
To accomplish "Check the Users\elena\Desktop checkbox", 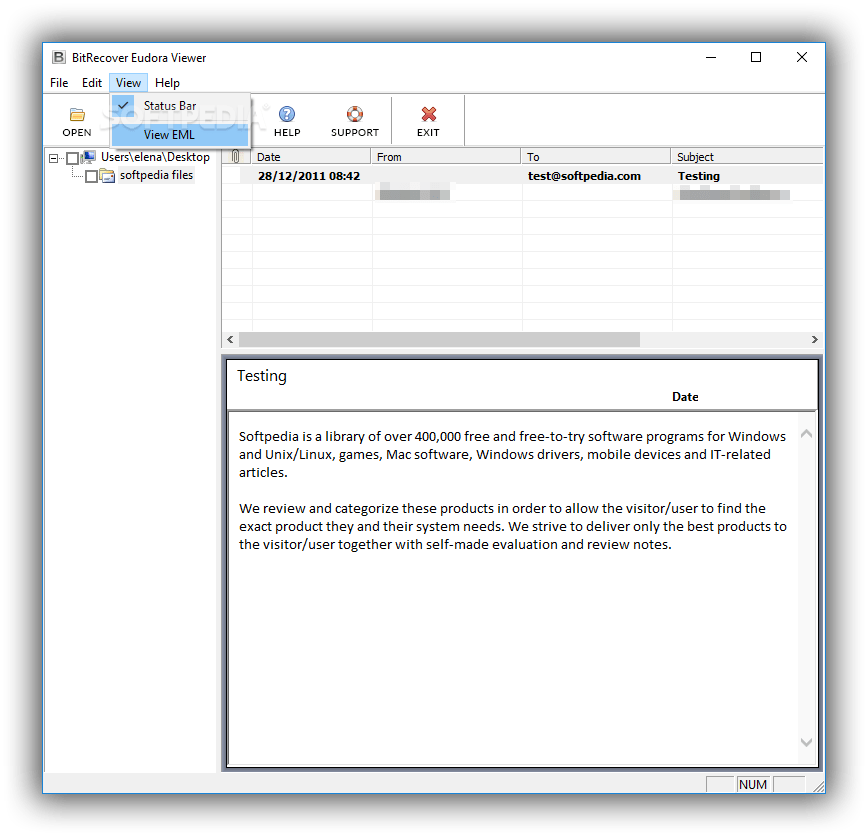I will click(x=73, y=157).
